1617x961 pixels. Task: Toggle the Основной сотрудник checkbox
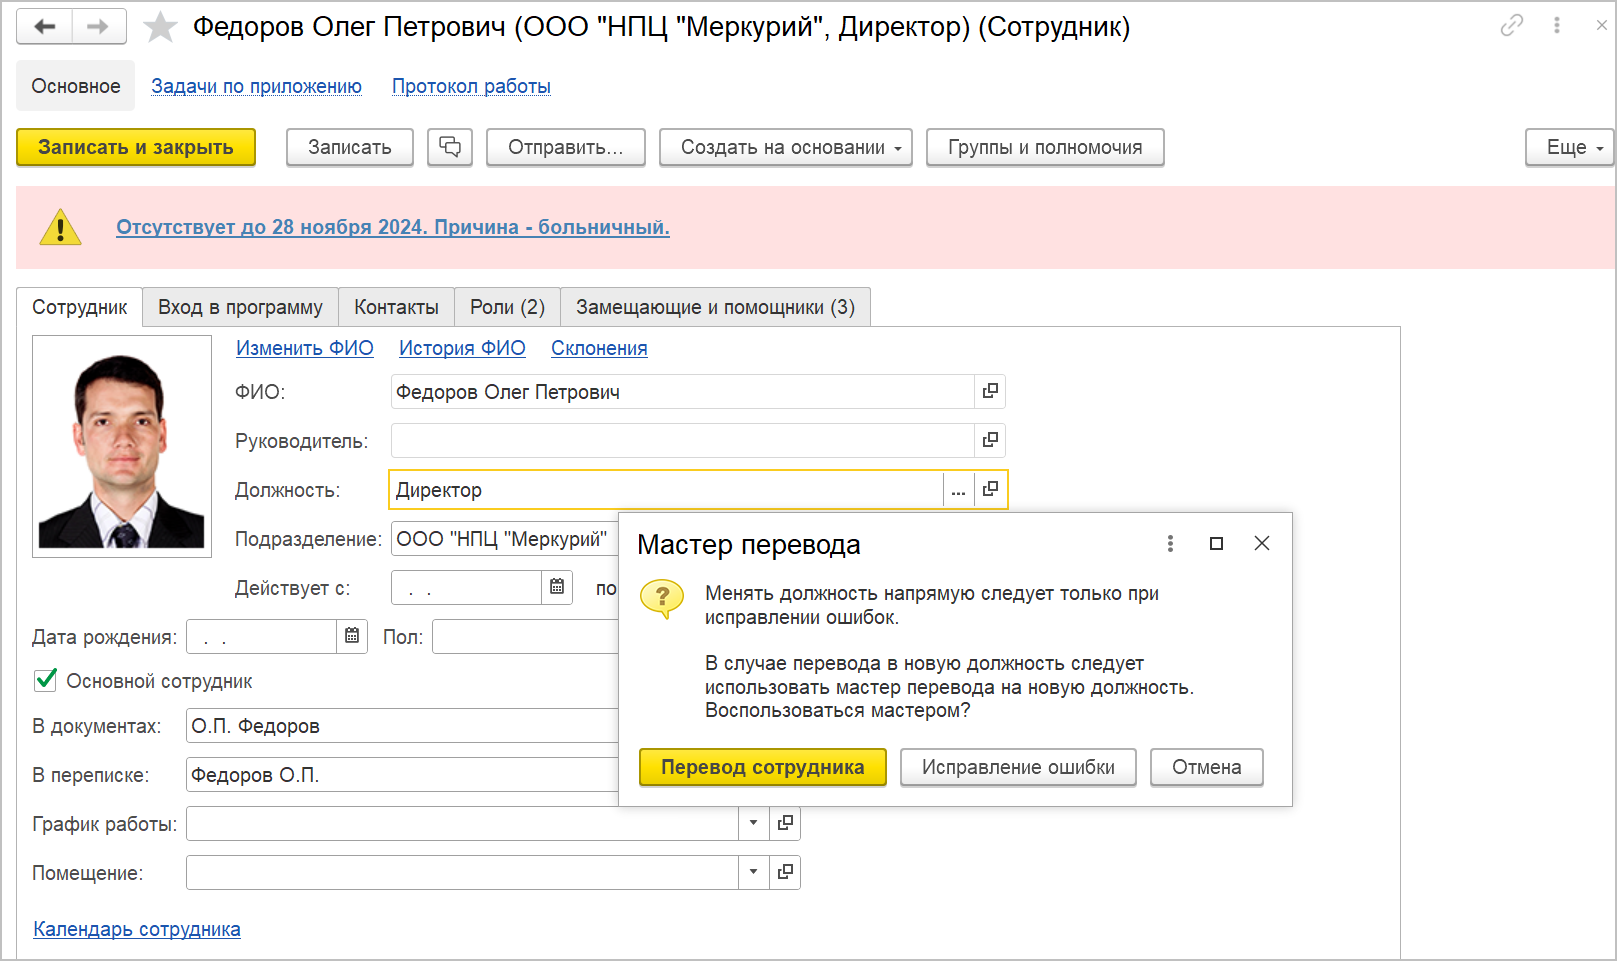[46, 681]
